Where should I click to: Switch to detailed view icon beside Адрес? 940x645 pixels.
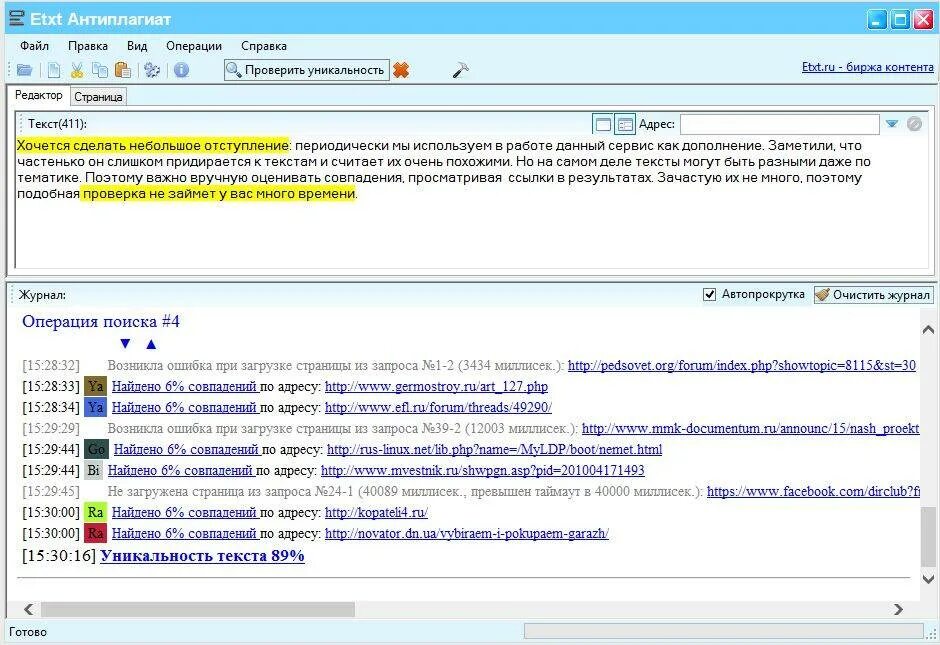click(x=625, y=124)
